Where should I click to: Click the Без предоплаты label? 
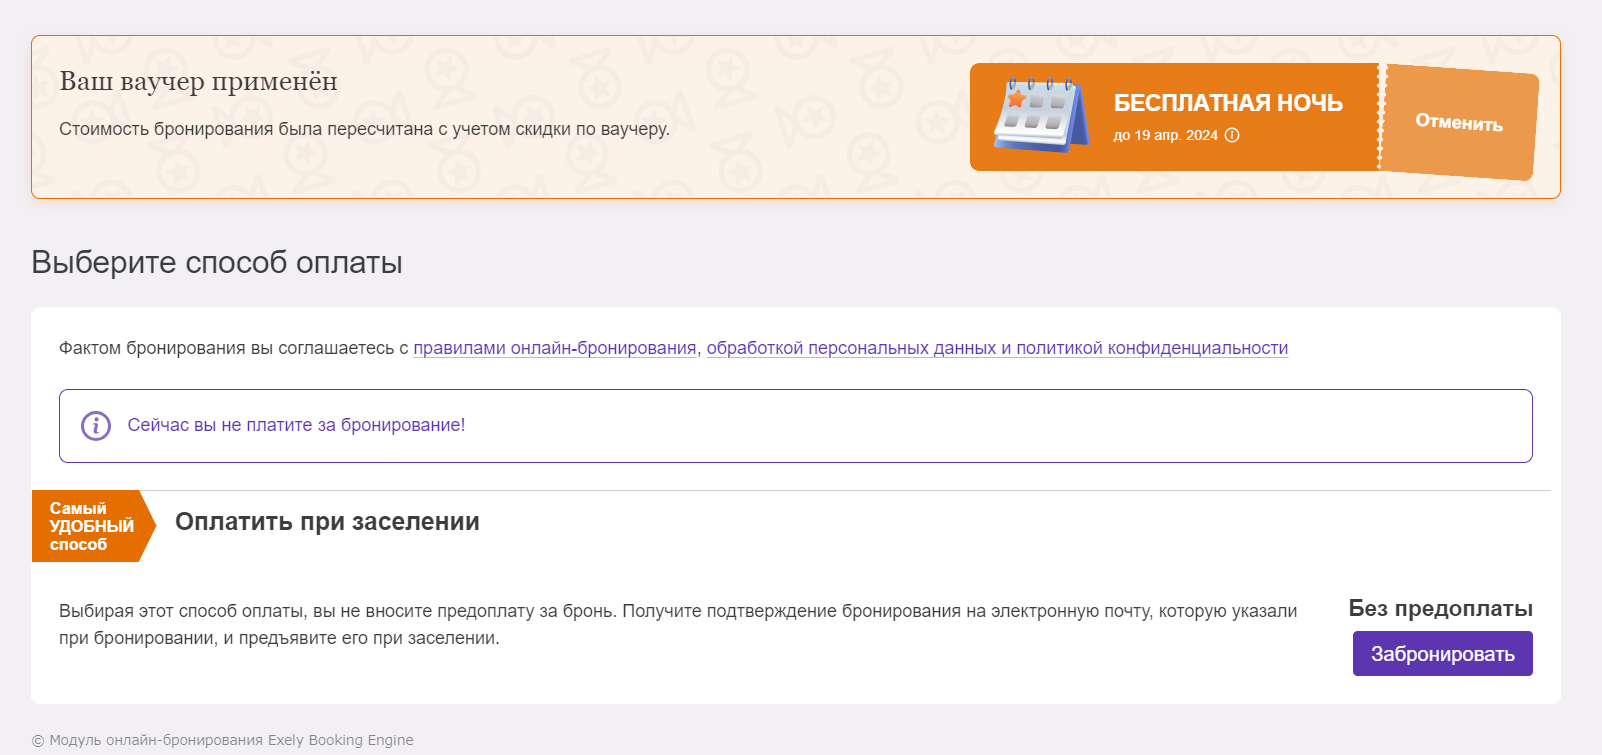point(1440,608)
